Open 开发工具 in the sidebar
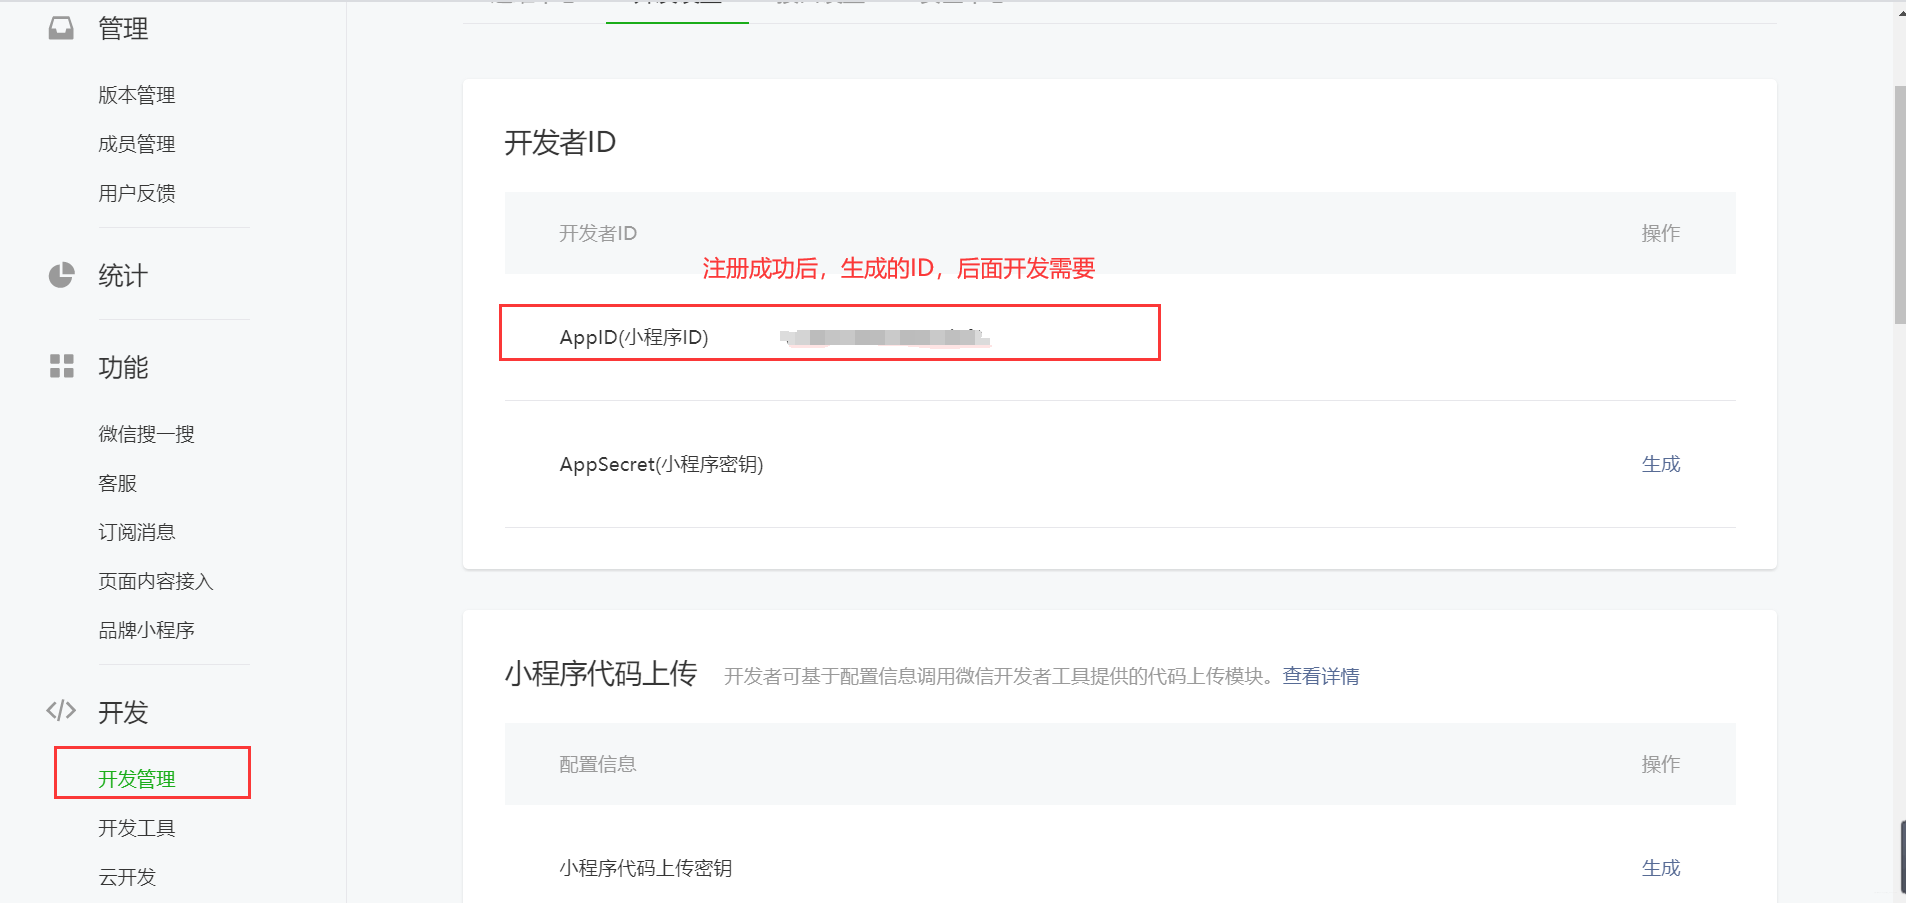Image resolution: width=1906 pixels, height=903 pixels. pos(137,828)
